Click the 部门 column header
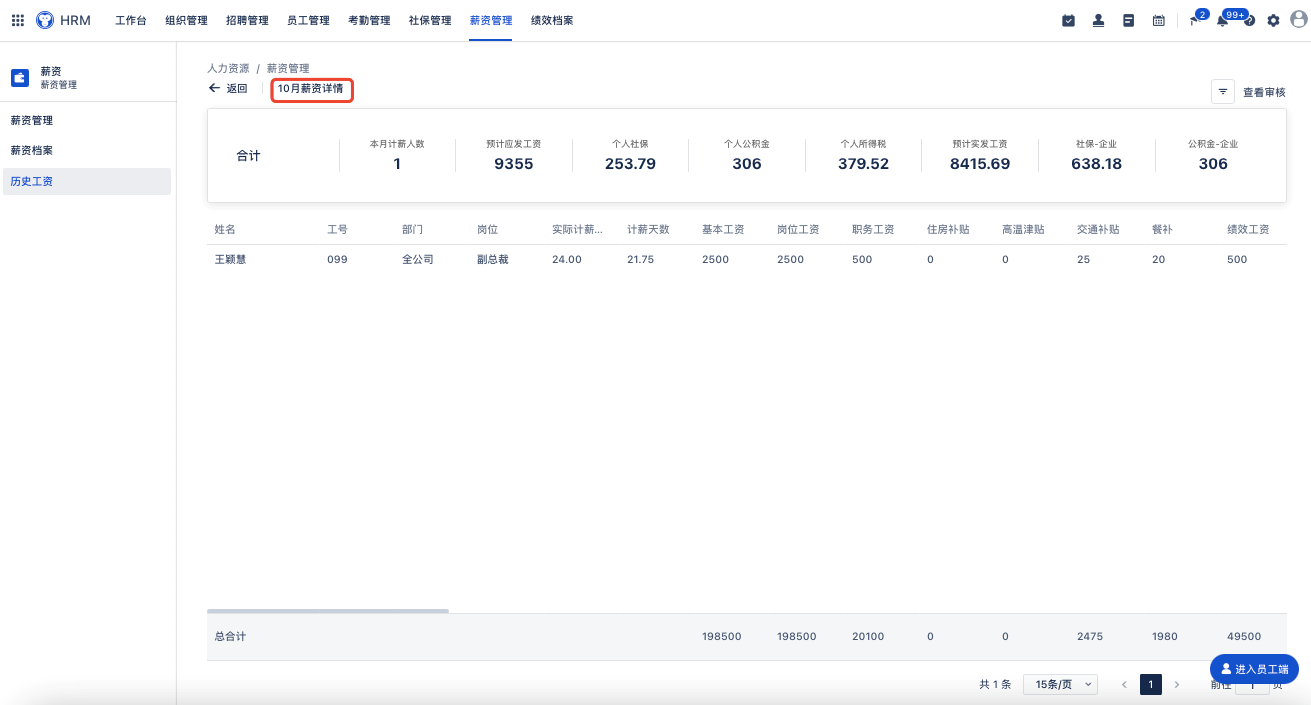Viewport: 1311px width, 705px height. point(413,229)
